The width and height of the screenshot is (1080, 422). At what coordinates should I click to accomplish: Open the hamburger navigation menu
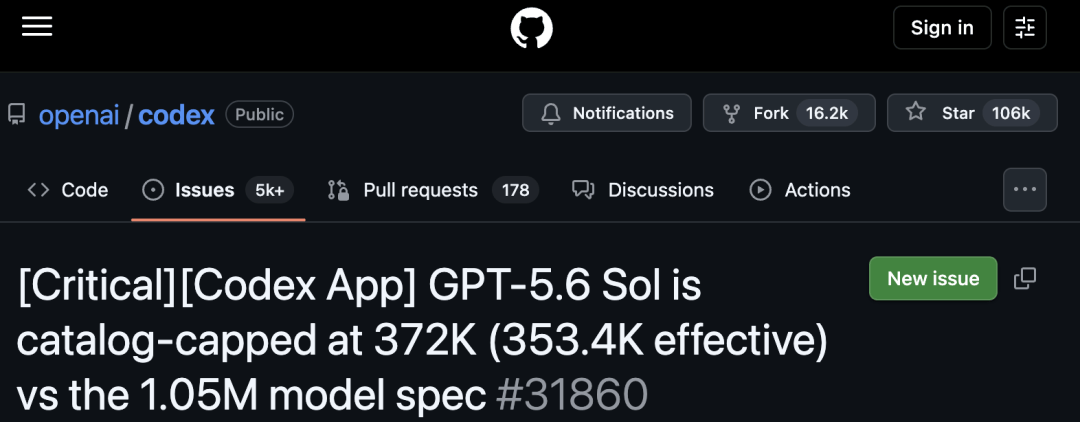click(37, 27)
